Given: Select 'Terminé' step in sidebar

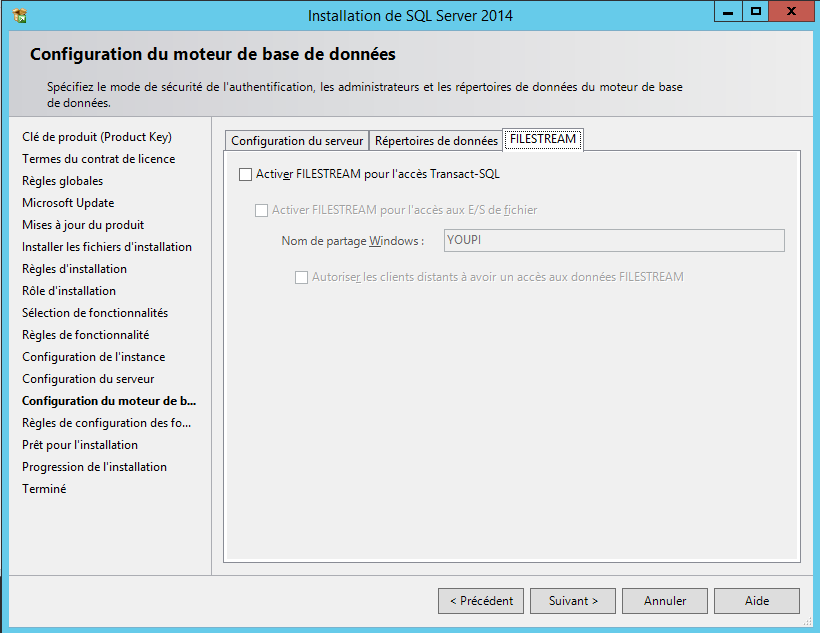Looking at the screenshot, I should [x=44, y=489].
